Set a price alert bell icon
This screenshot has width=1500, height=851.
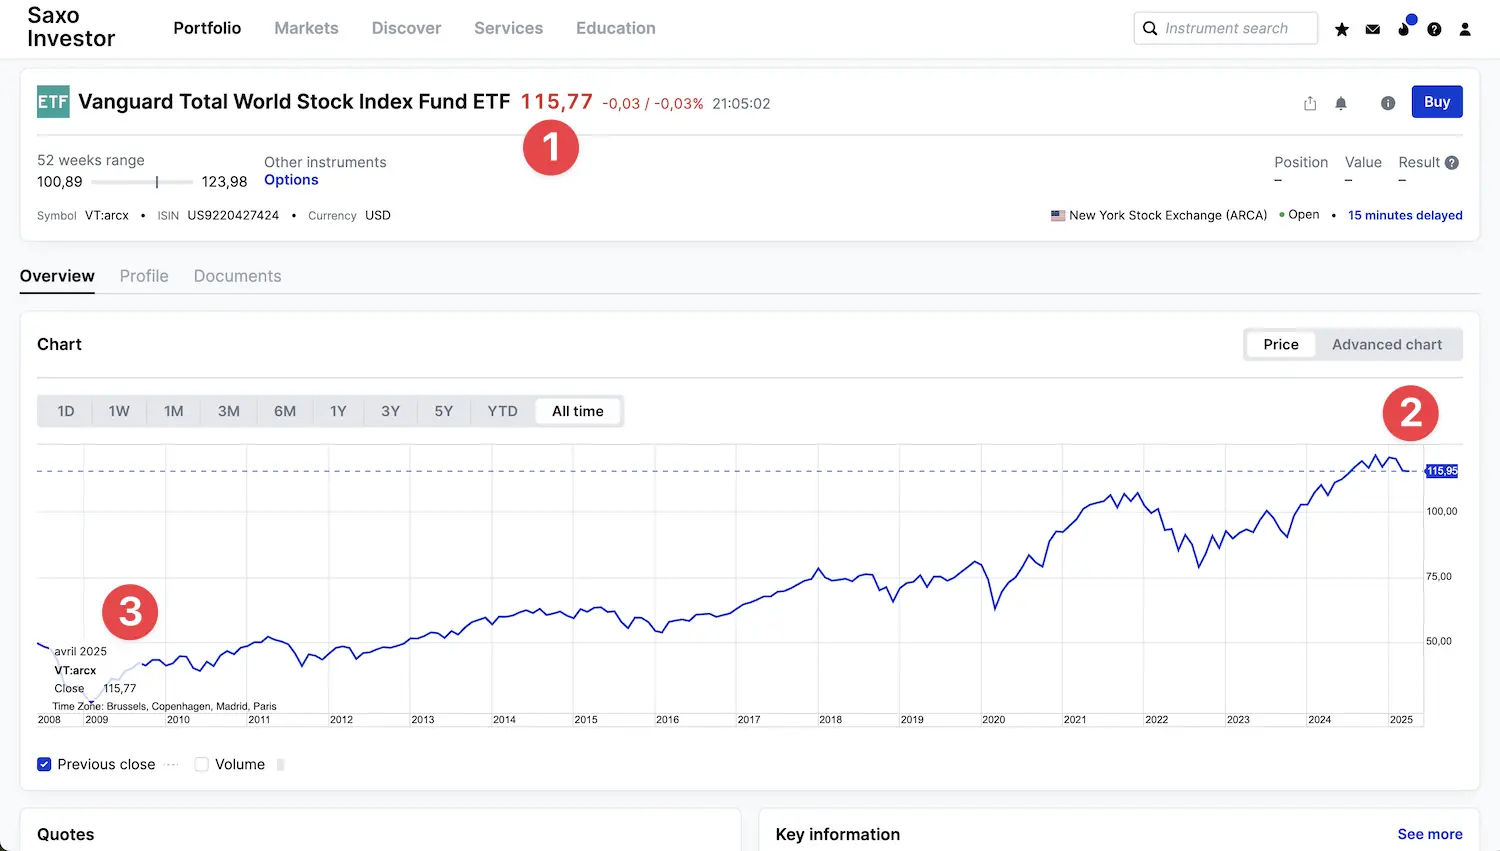pyautogui.click(x=1341, y=103)
